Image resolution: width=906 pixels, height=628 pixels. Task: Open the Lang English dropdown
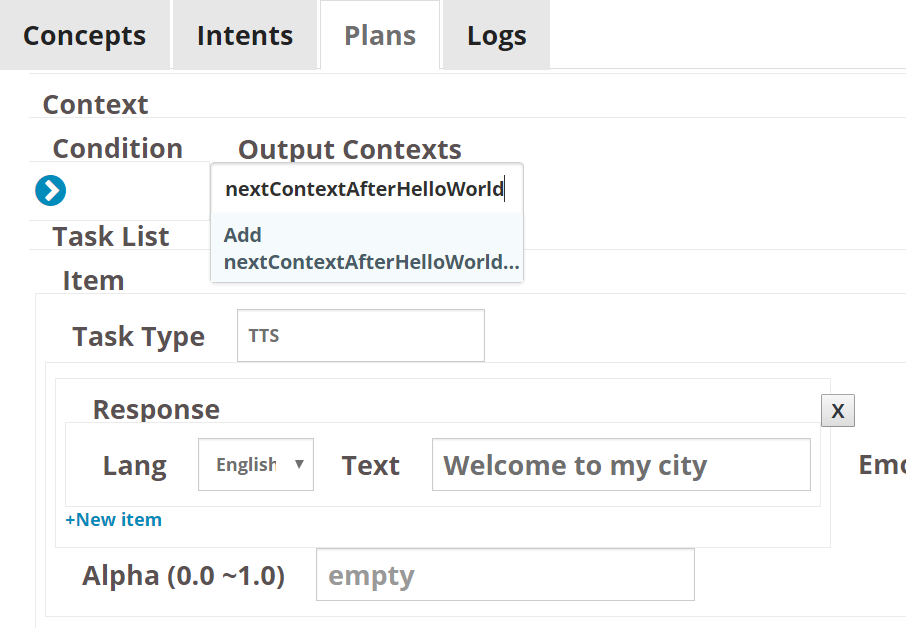point(256,465)
